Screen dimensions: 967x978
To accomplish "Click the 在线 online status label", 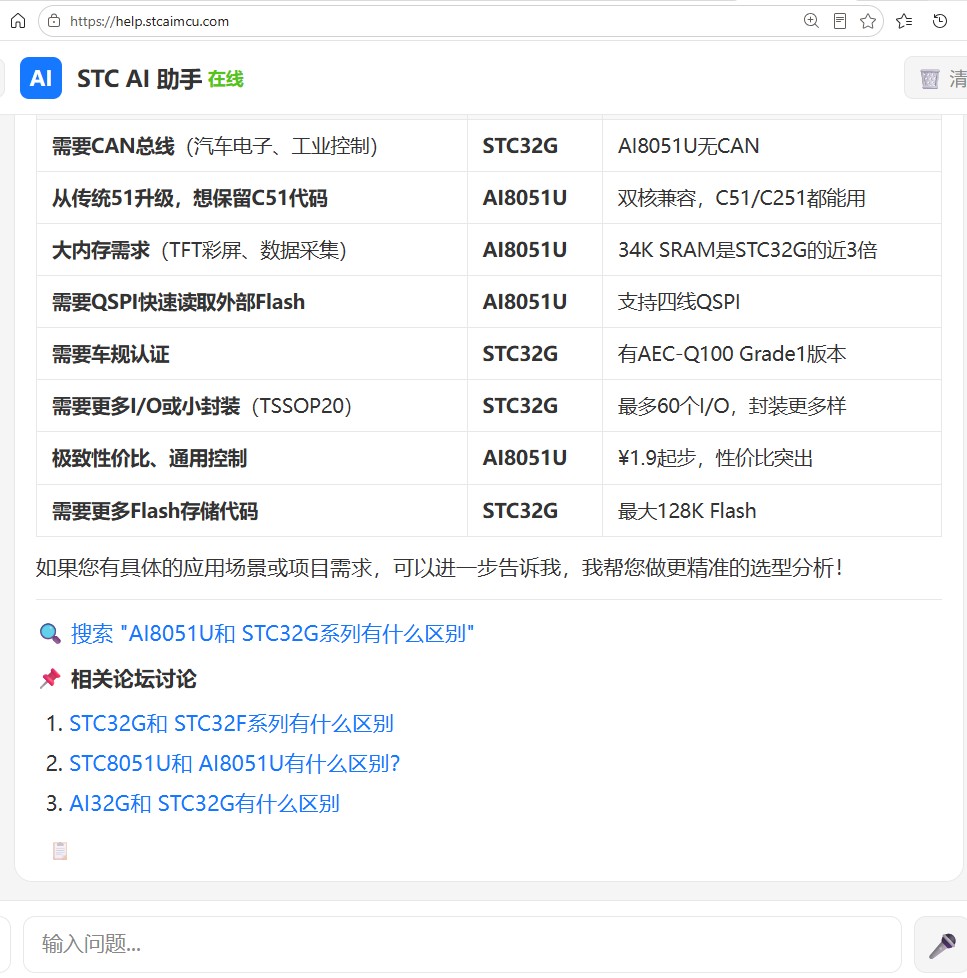I will pos(226,79).
